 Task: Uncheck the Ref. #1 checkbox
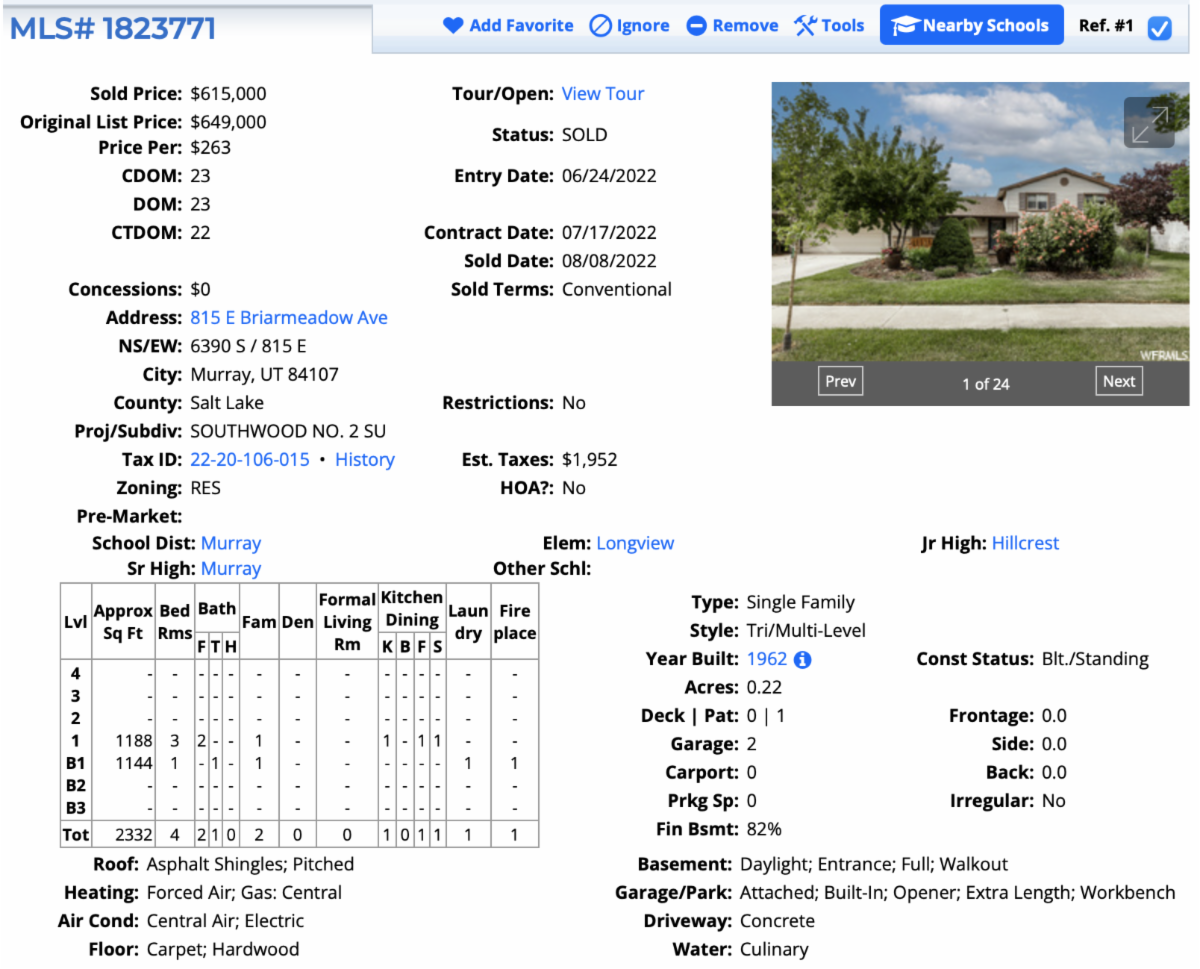(1159, 28)
